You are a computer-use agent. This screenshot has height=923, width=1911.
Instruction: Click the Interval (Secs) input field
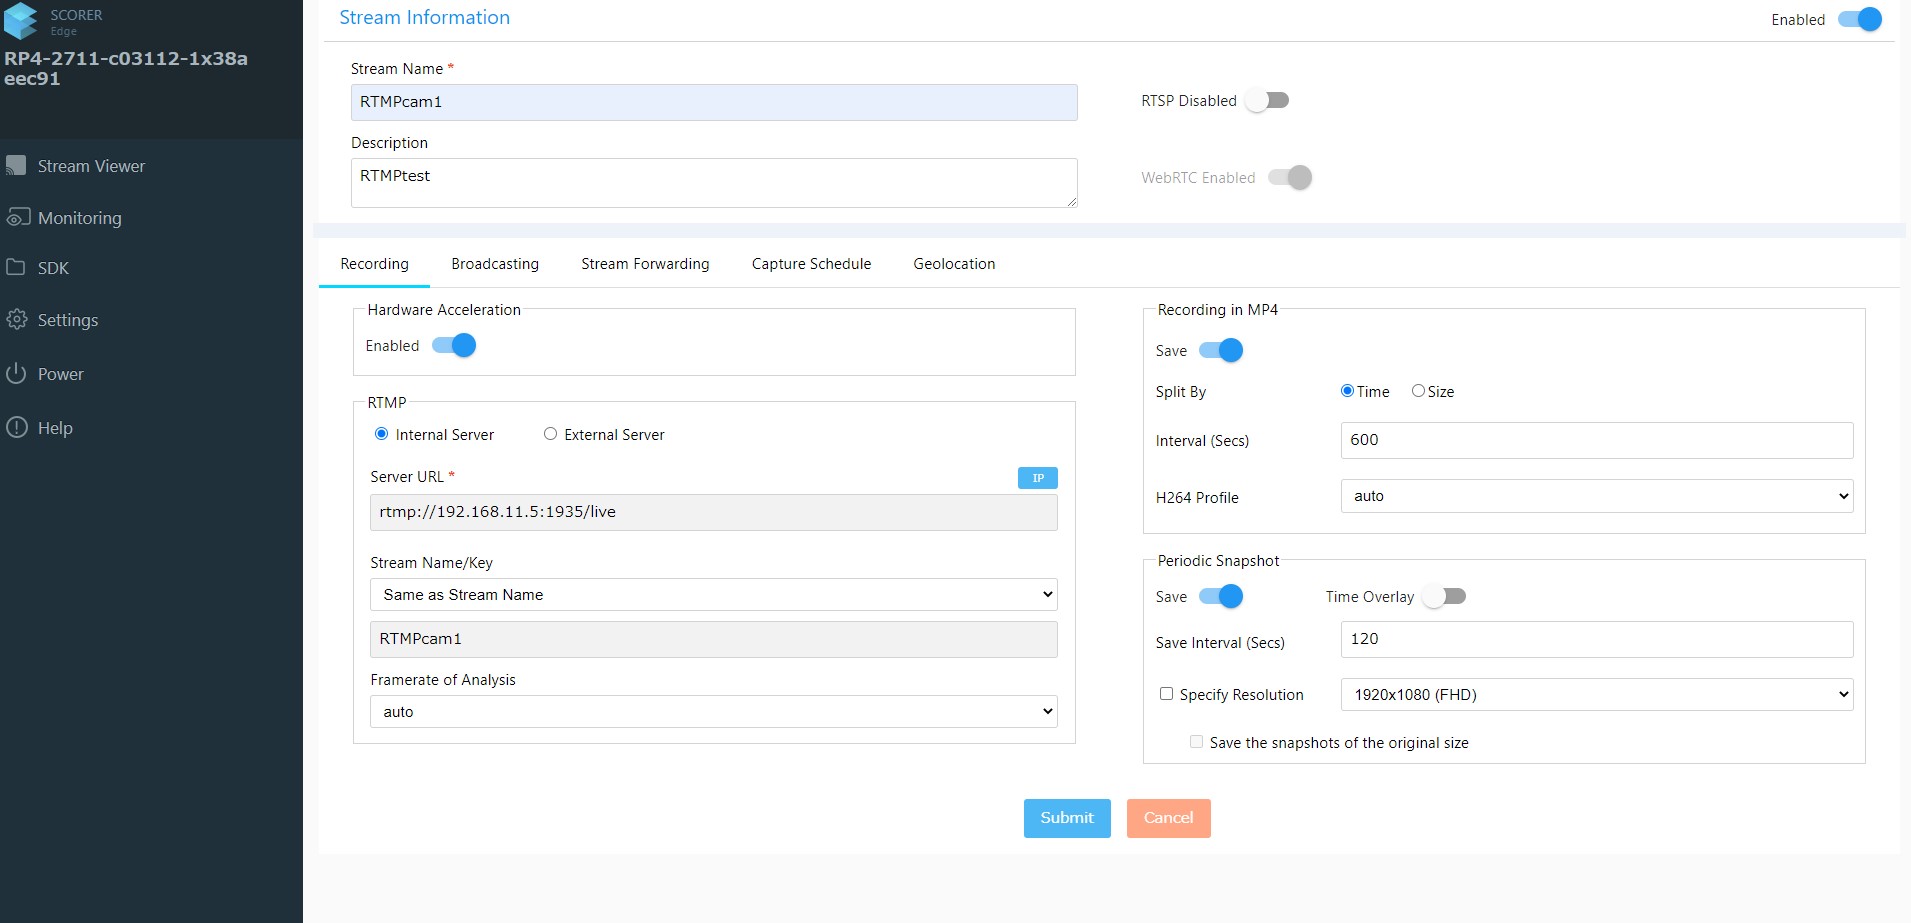tap(1596, 440)
